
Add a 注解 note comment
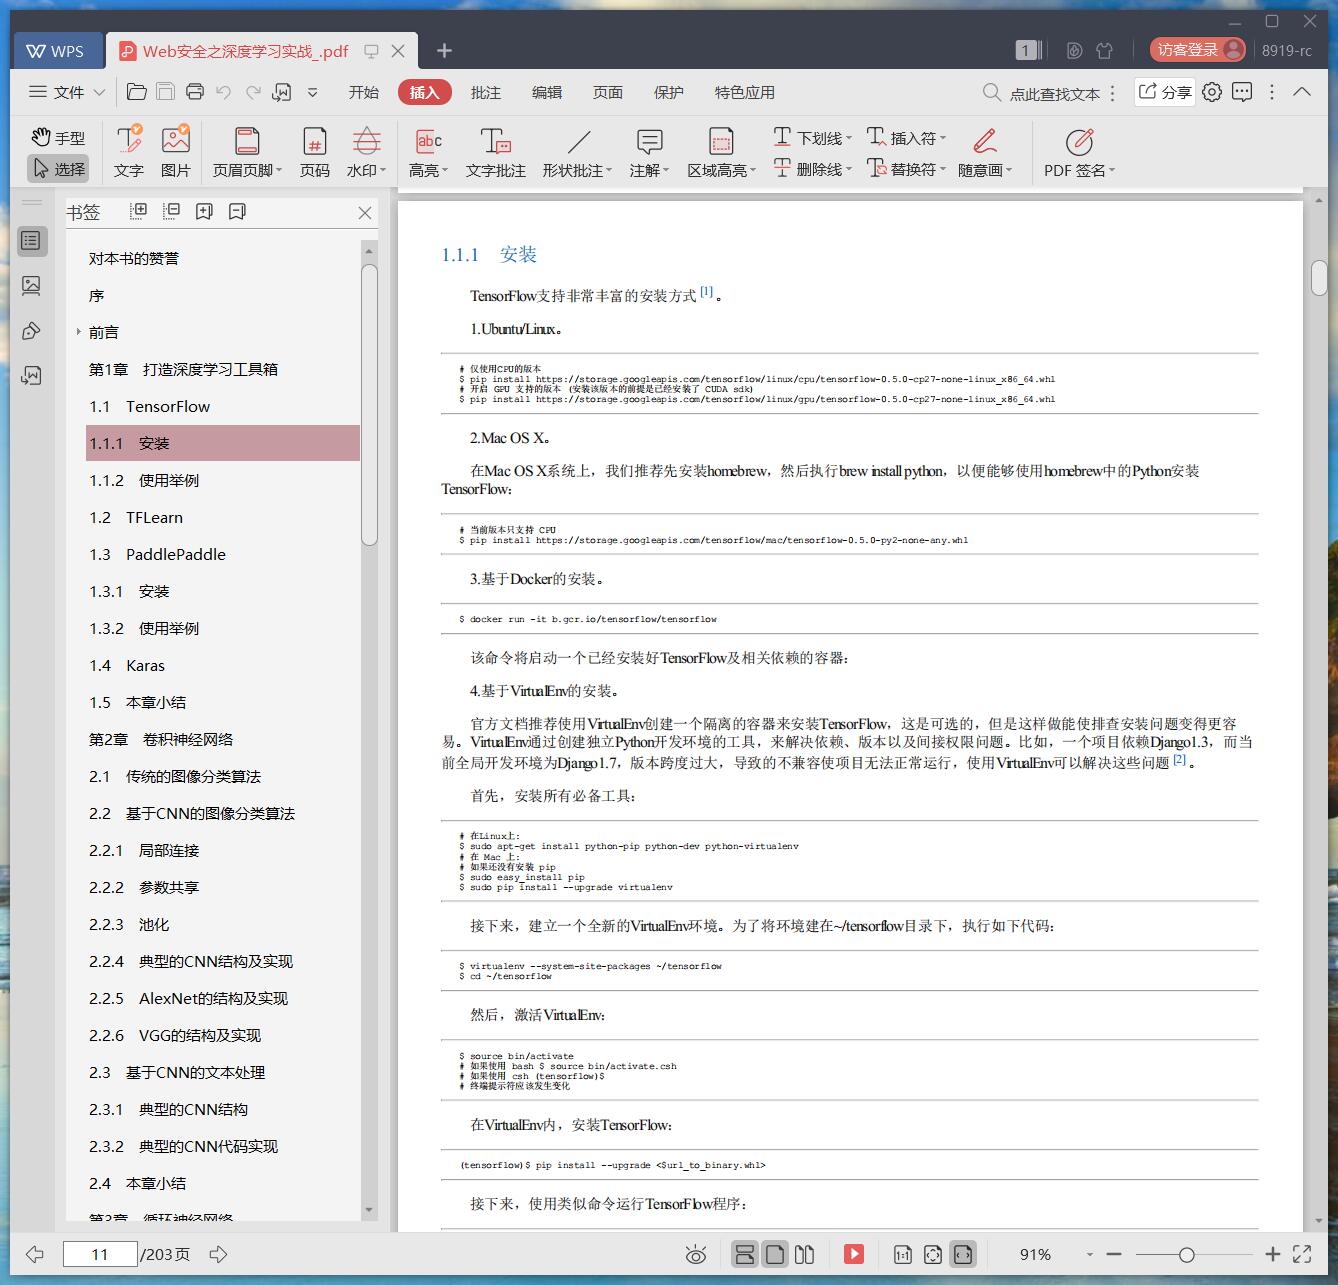[x=649, y=152]
